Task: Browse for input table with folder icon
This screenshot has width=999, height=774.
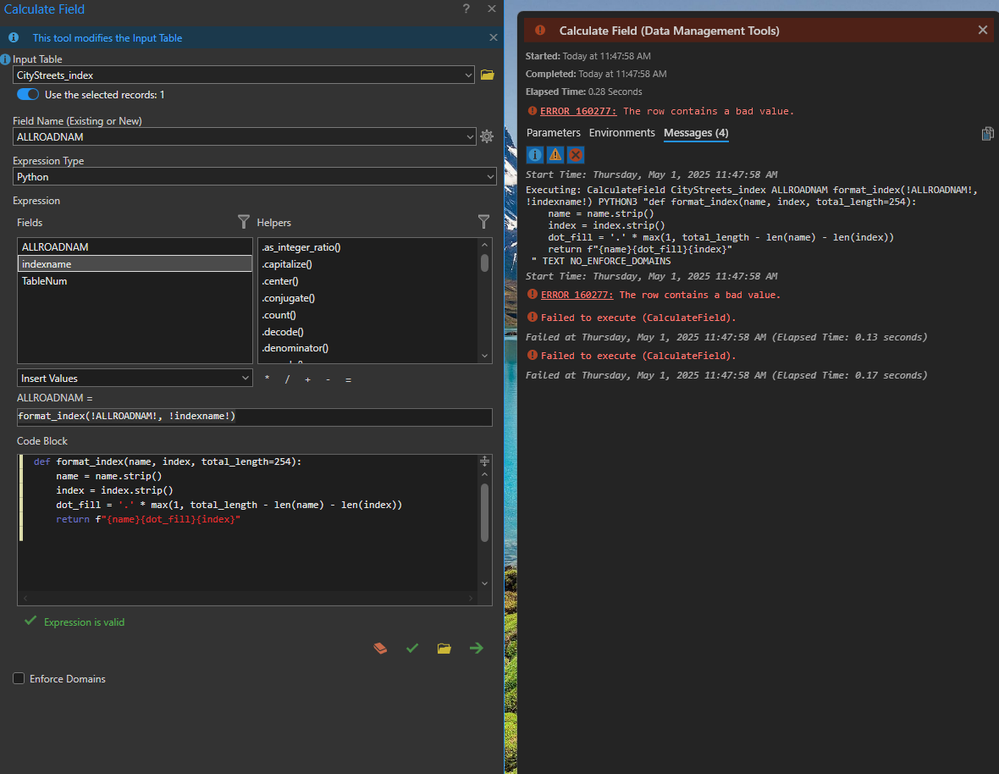Action: (488, 75)
